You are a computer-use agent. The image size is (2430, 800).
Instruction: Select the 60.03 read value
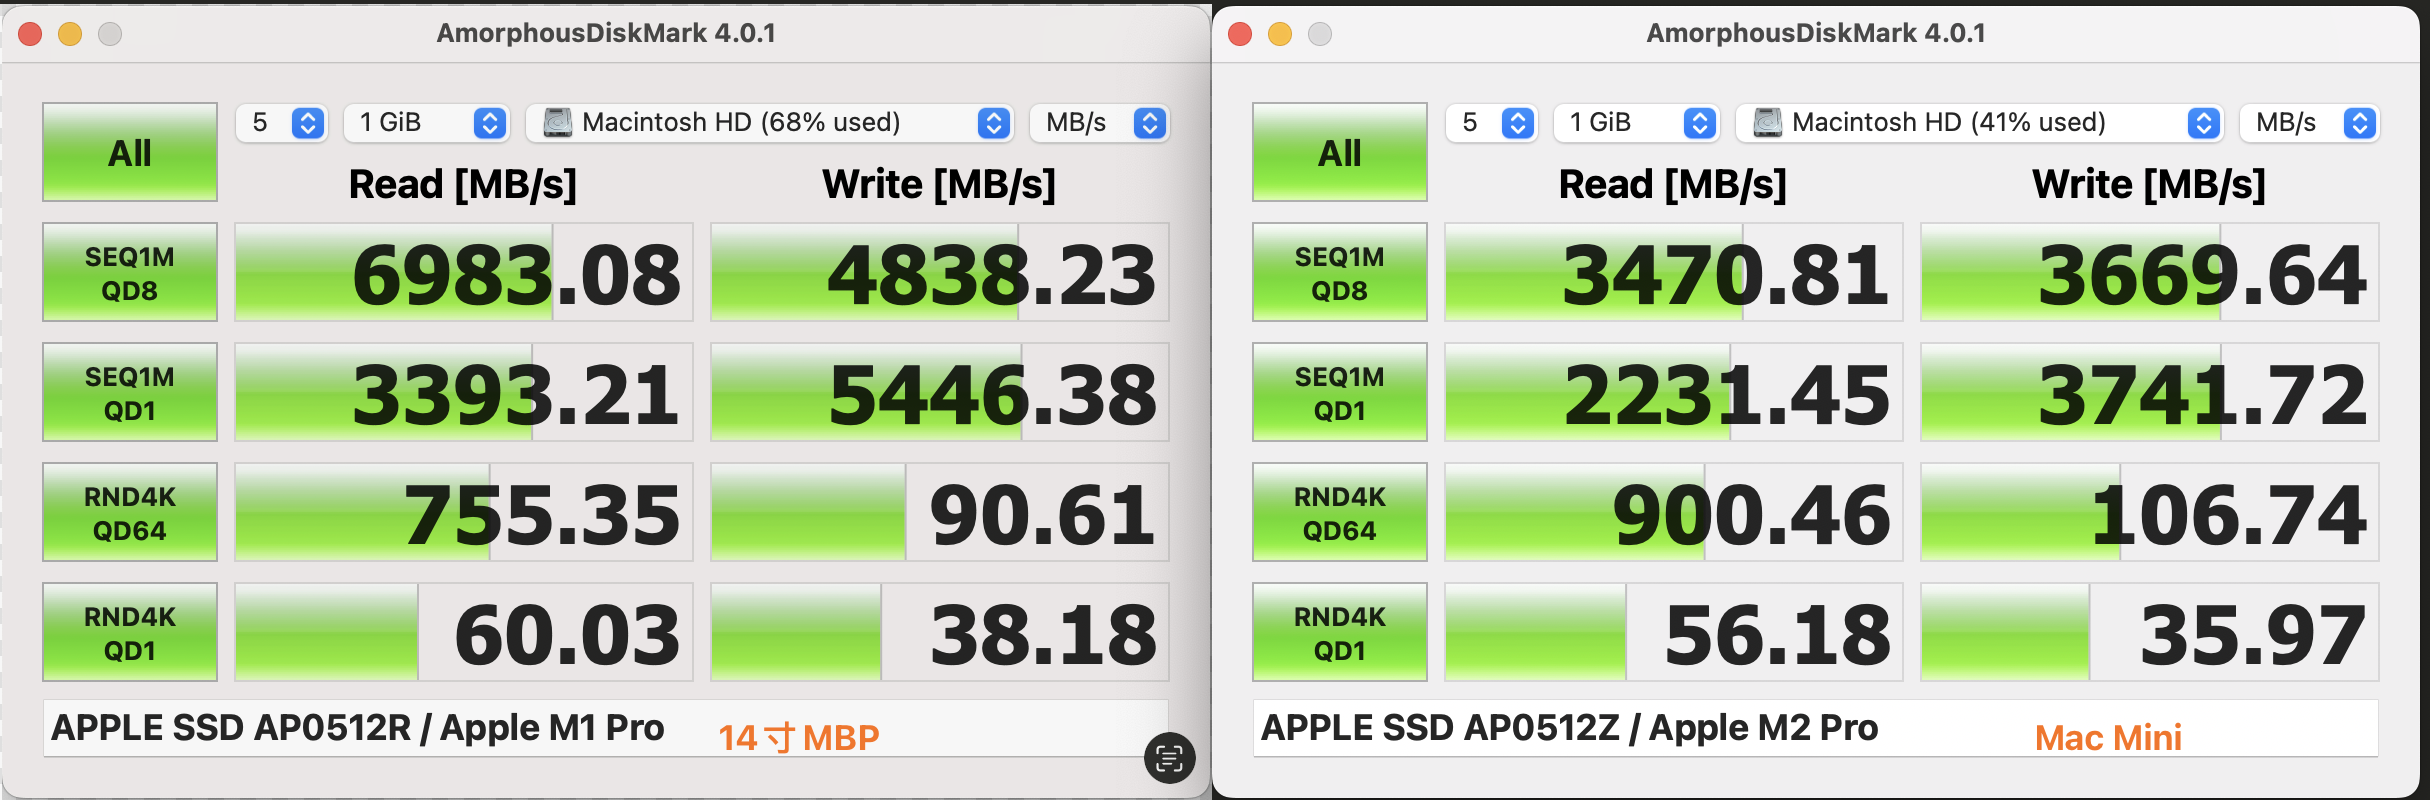coord(464,632)
